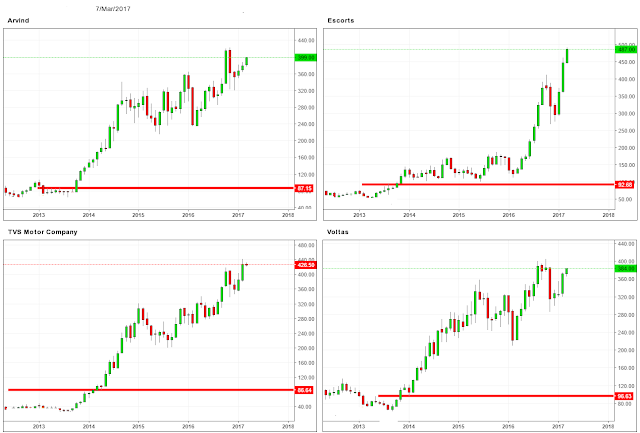Click 440.00 on Voltas price axis

tap(627, 244)
